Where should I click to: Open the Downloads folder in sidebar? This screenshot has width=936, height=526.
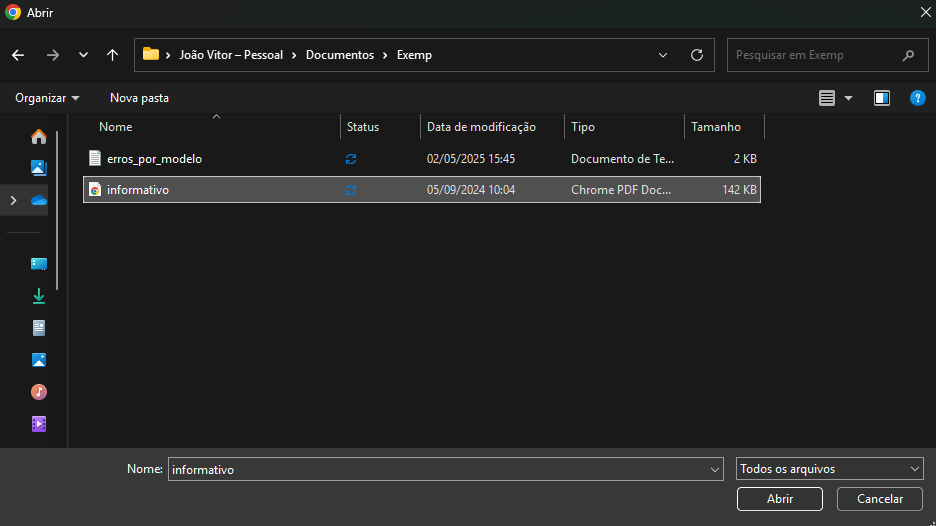[x=39, y=296]
